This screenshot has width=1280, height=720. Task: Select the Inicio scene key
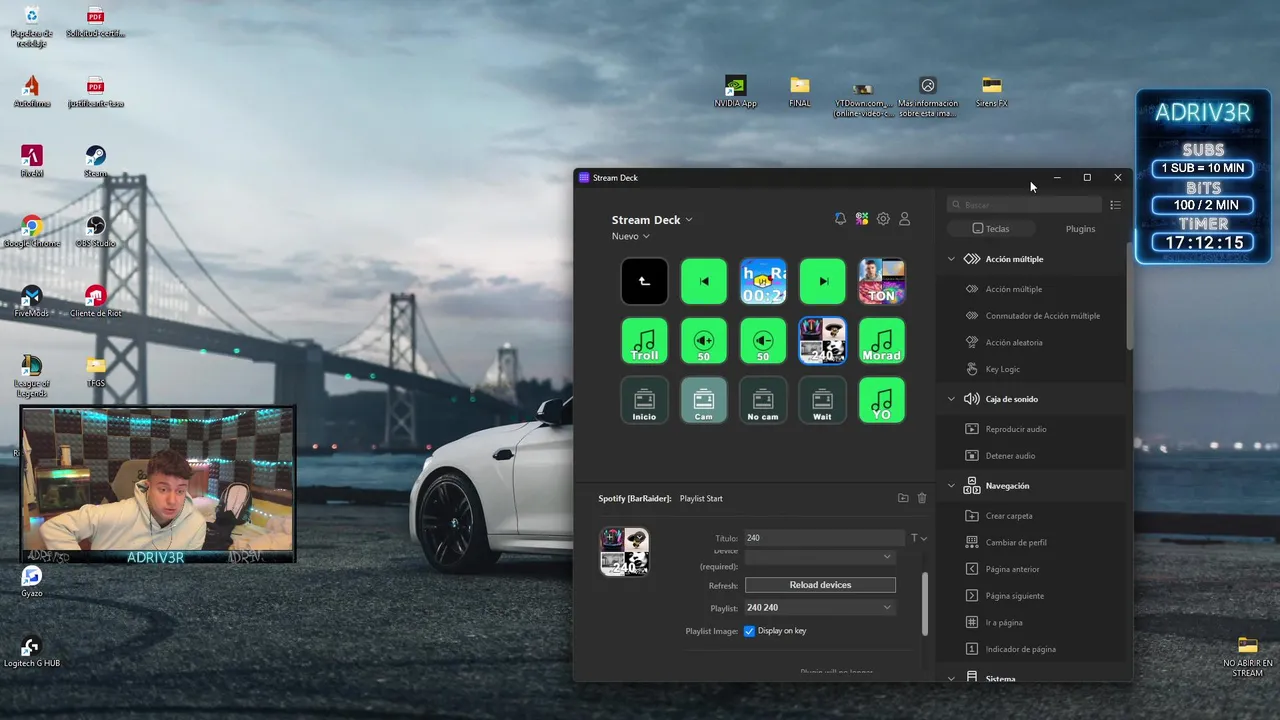click(645, 400)
